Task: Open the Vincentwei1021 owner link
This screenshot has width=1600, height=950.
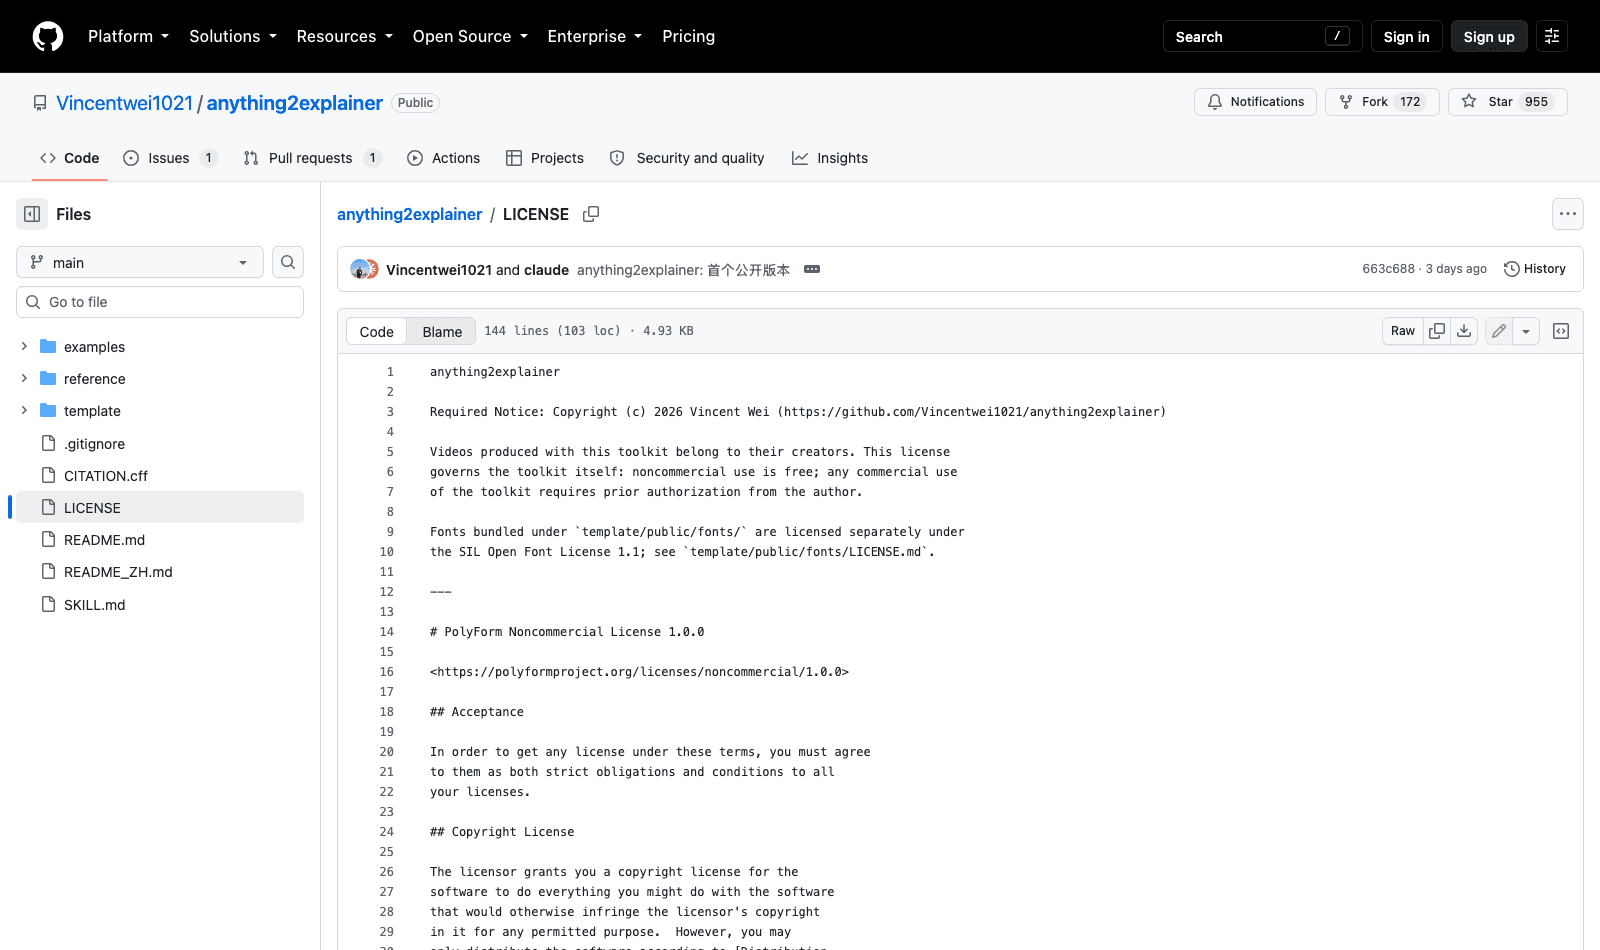Action: click(x=124, y=103)
